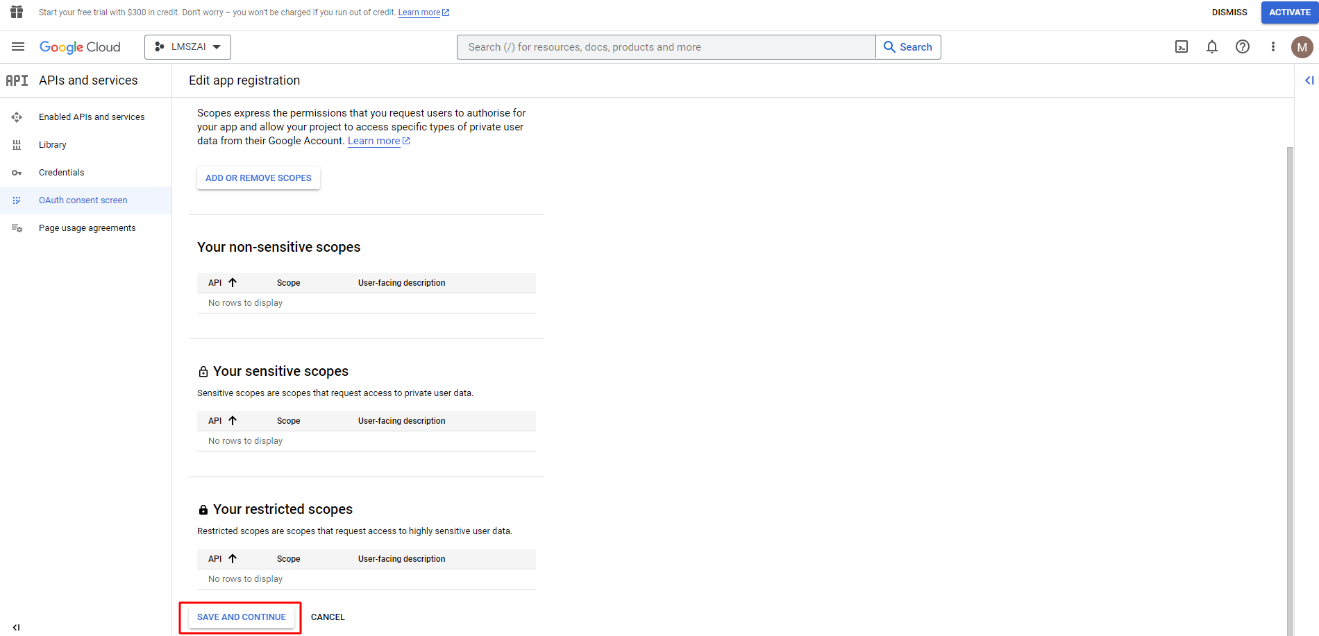Image resolution: width=1319 pixels, height=636 pixels.
Task: Click the page vertical scrollbar
Action: click(x=1289, y=390)
